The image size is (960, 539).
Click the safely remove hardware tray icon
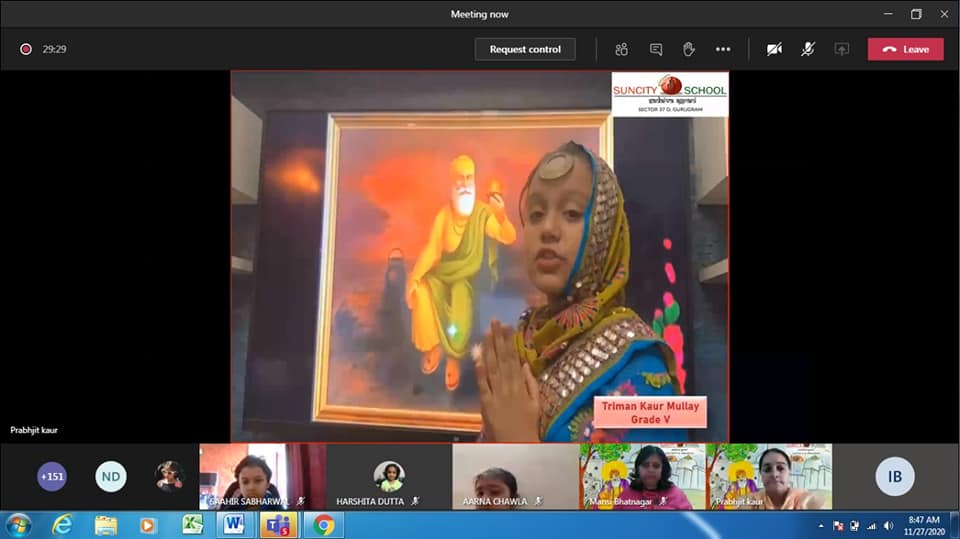(x=855, y=526)
